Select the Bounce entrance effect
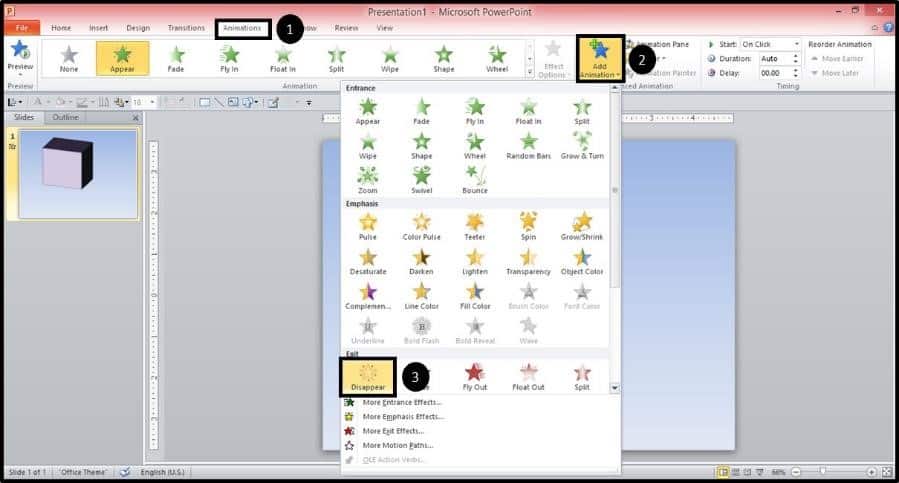 click(x=475, y=180)
